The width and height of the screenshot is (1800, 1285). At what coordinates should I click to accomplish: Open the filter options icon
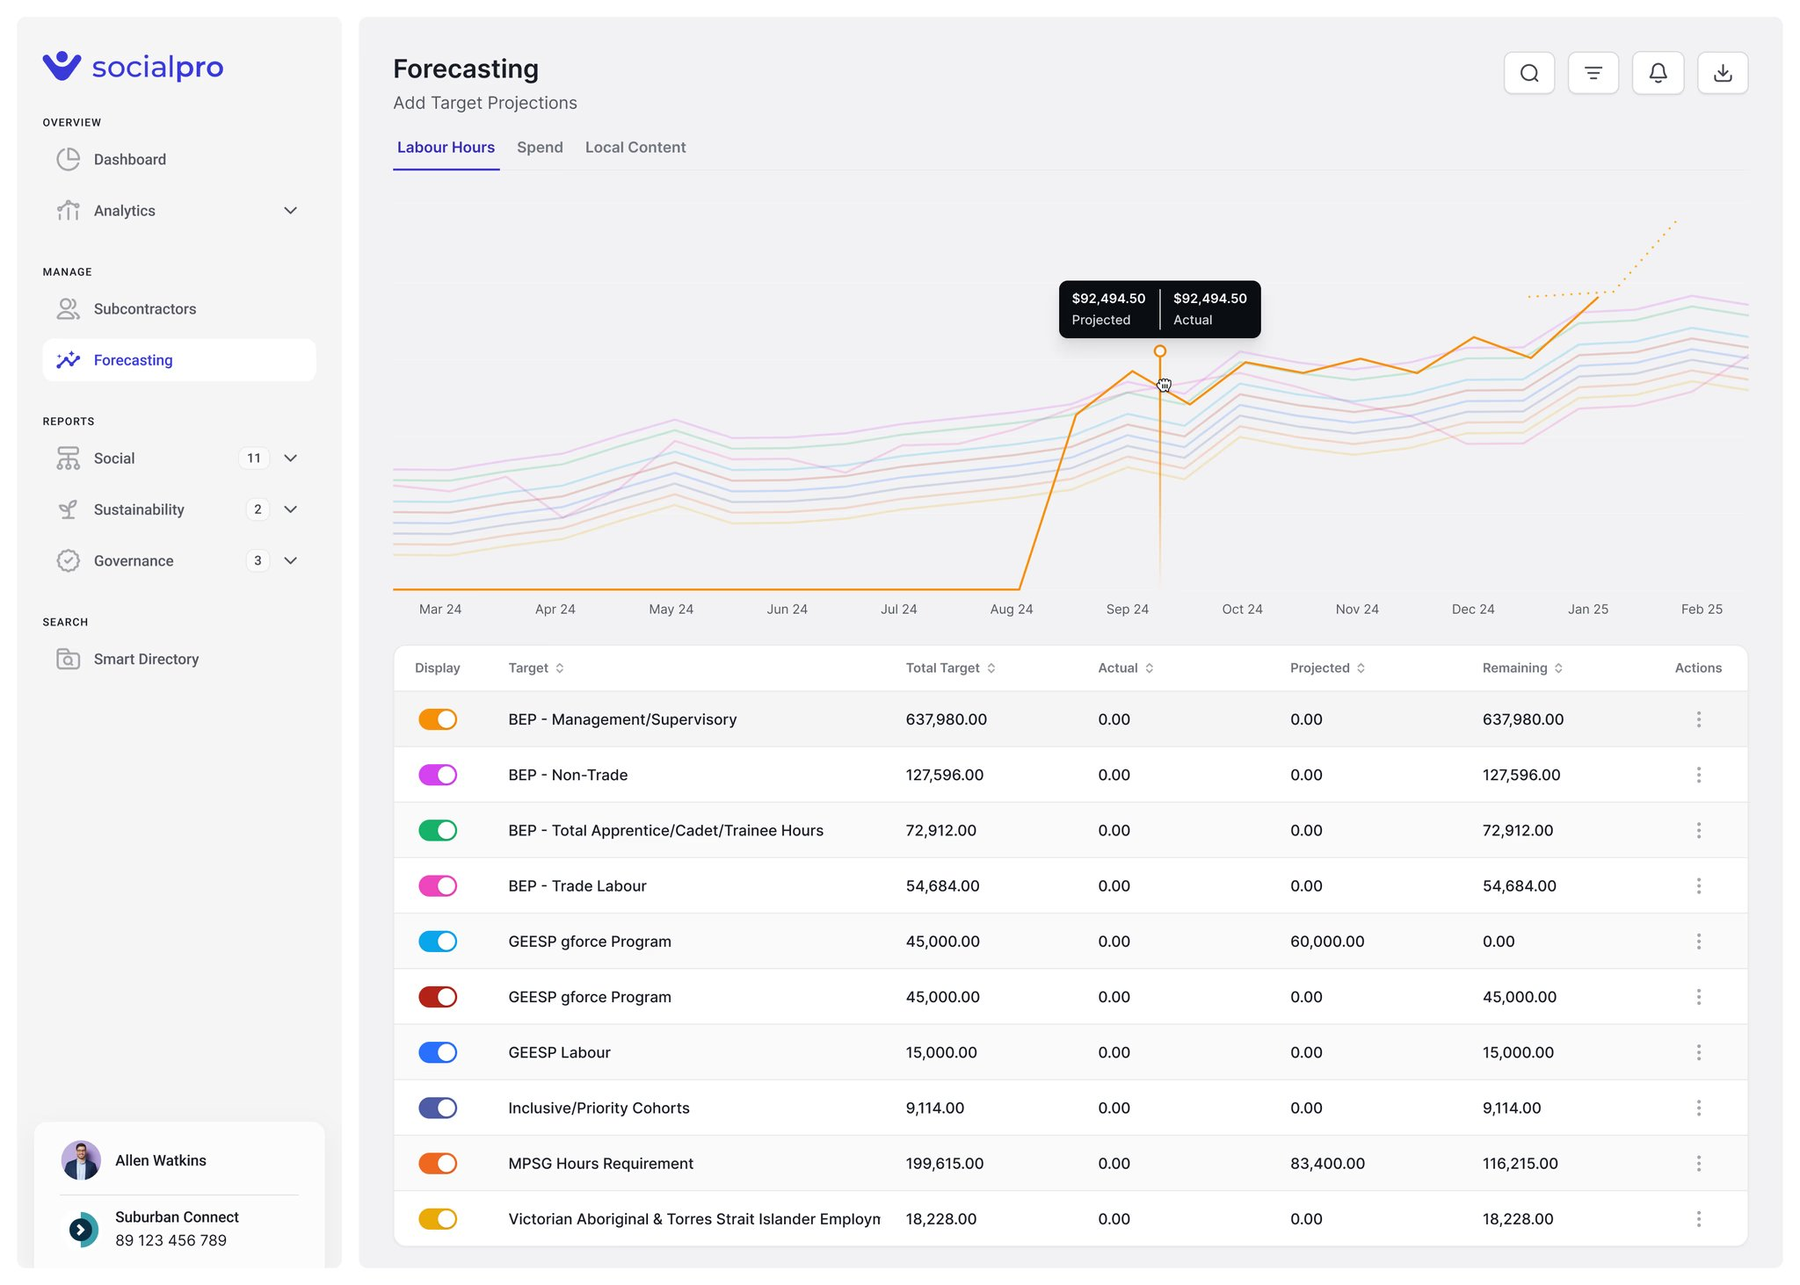tap(1593, 73)
